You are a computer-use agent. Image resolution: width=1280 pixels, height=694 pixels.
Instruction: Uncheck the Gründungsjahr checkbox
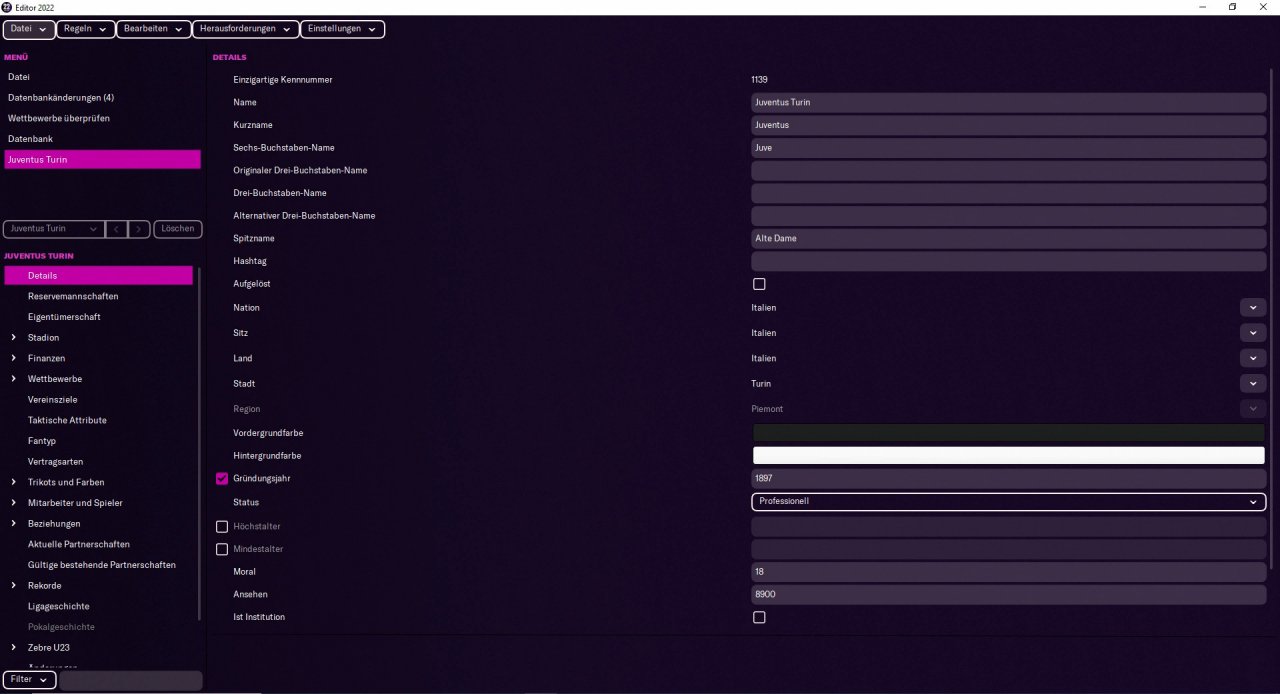click(x=222, y=479)
